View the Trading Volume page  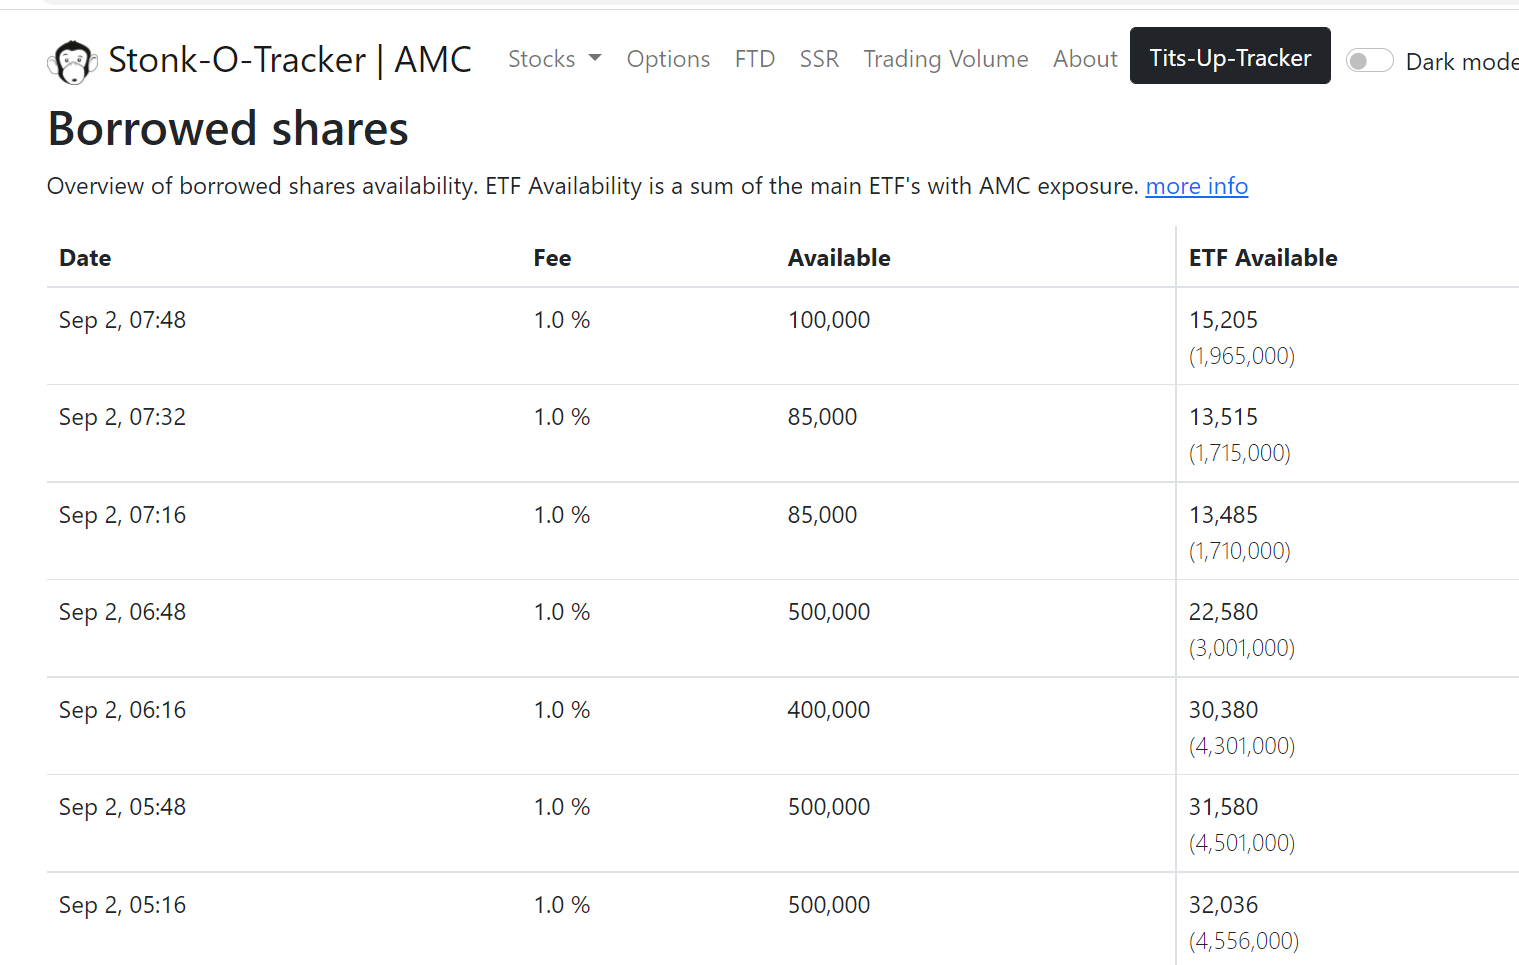point(945,59)
